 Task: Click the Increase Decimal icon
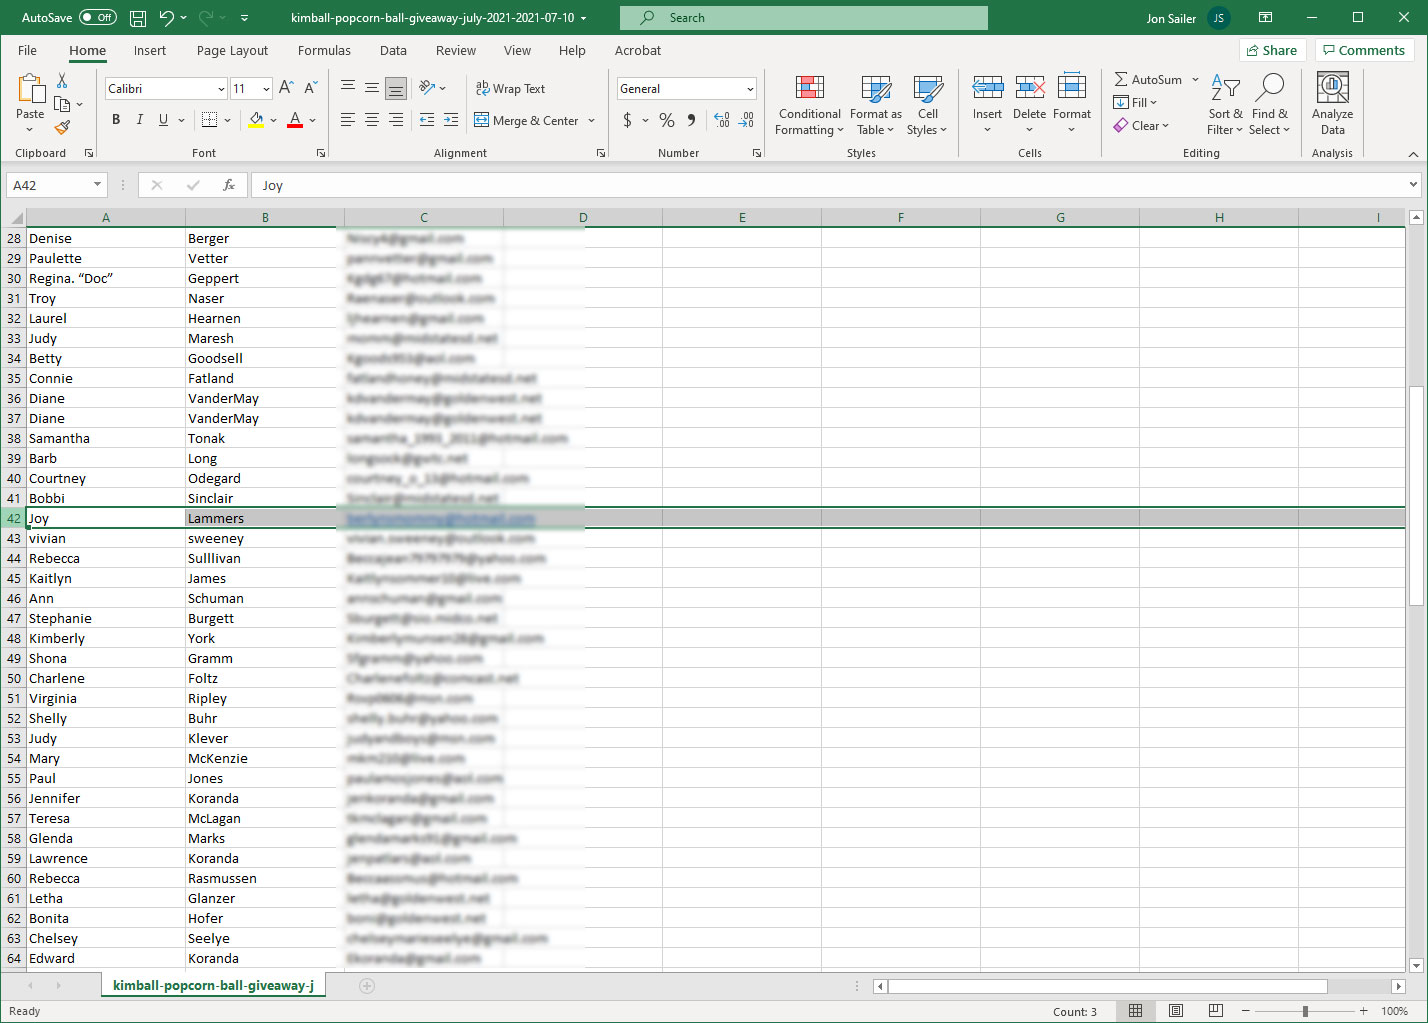[x=722, y=120]
